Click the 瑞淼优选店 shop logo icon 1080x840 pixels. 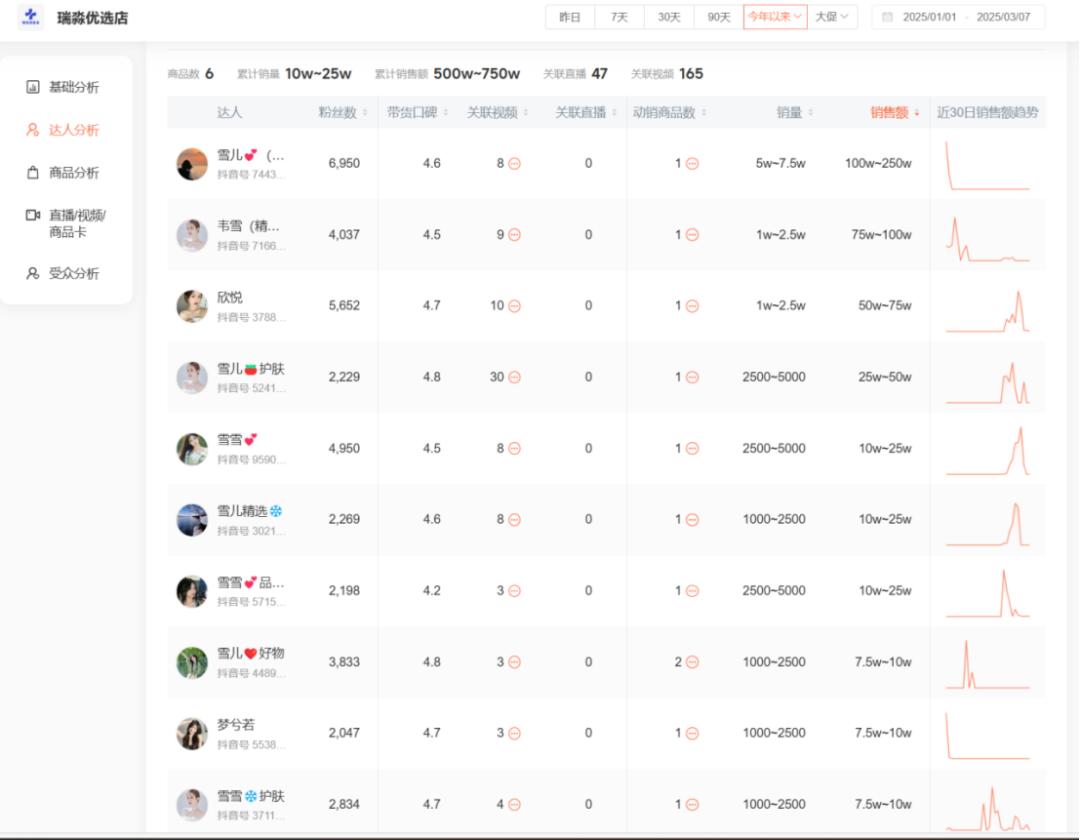point(31,17)
